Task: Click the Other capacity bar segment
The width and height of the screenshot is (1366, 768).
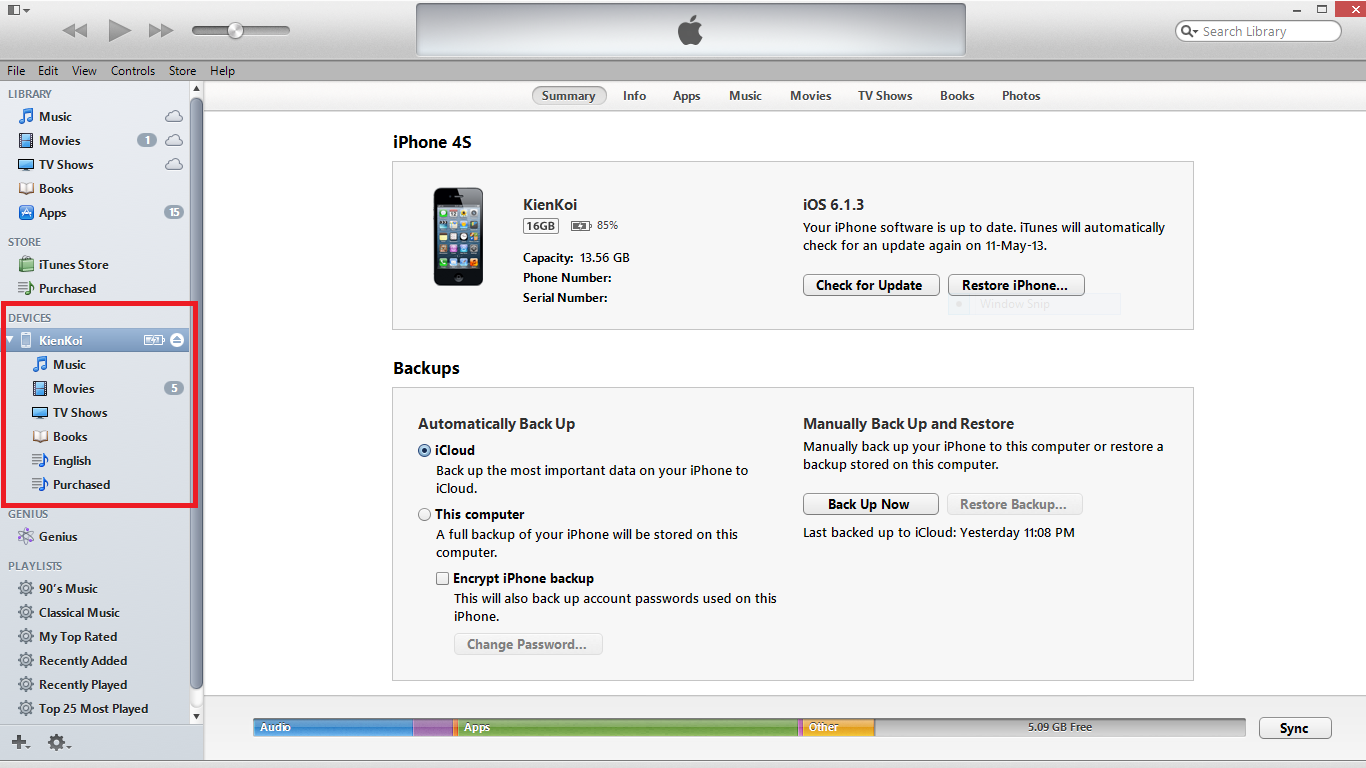Action: 838,727
